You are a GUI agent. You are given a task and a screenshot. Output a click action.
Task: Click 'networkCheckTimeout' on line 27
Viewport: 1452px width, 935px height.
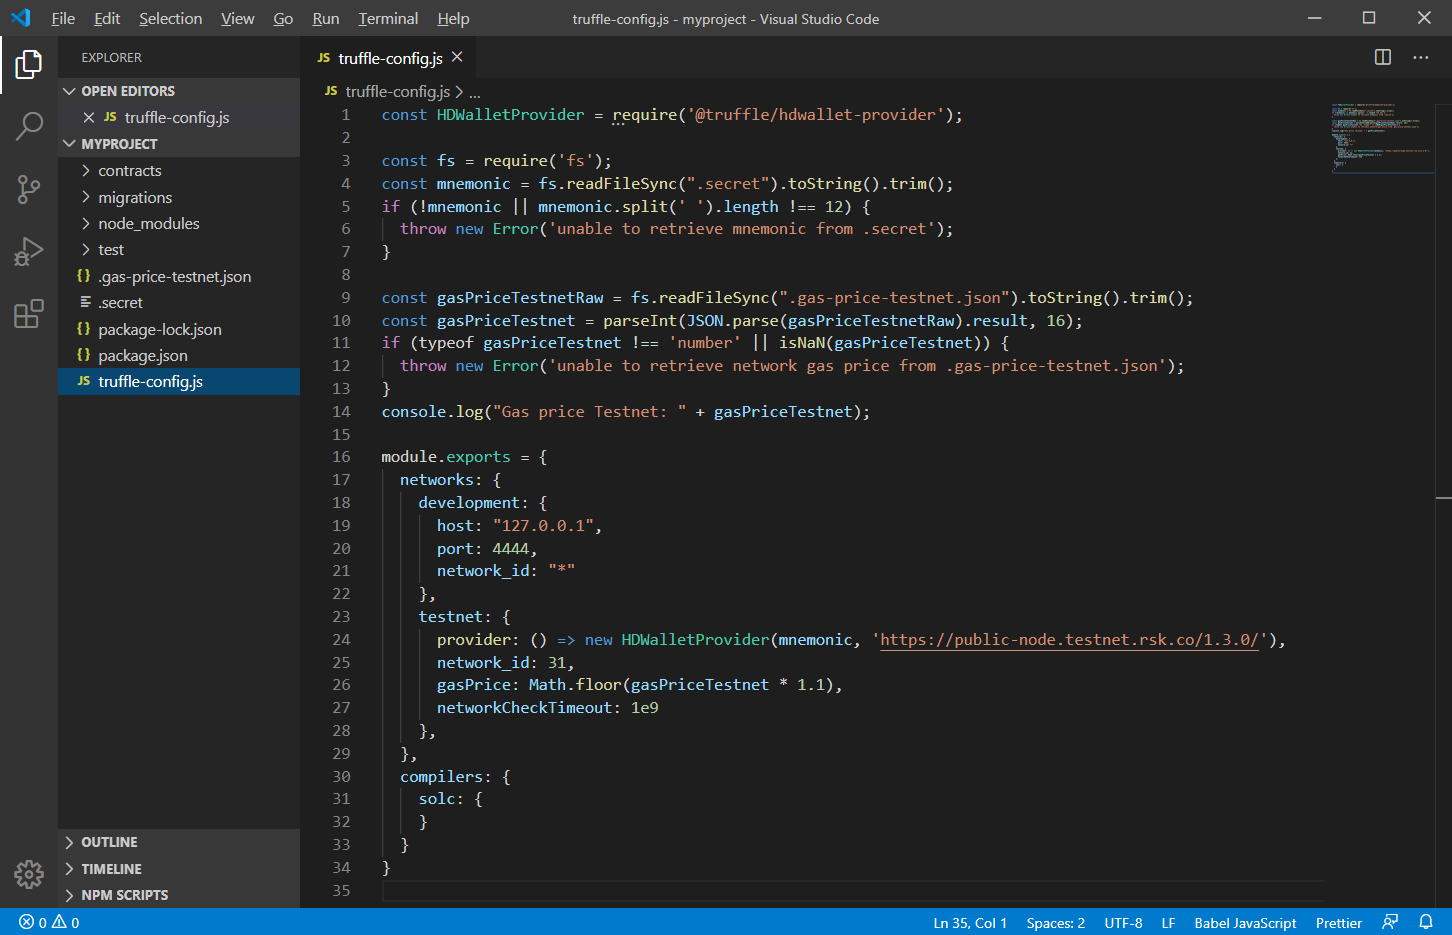coord(524,708)
